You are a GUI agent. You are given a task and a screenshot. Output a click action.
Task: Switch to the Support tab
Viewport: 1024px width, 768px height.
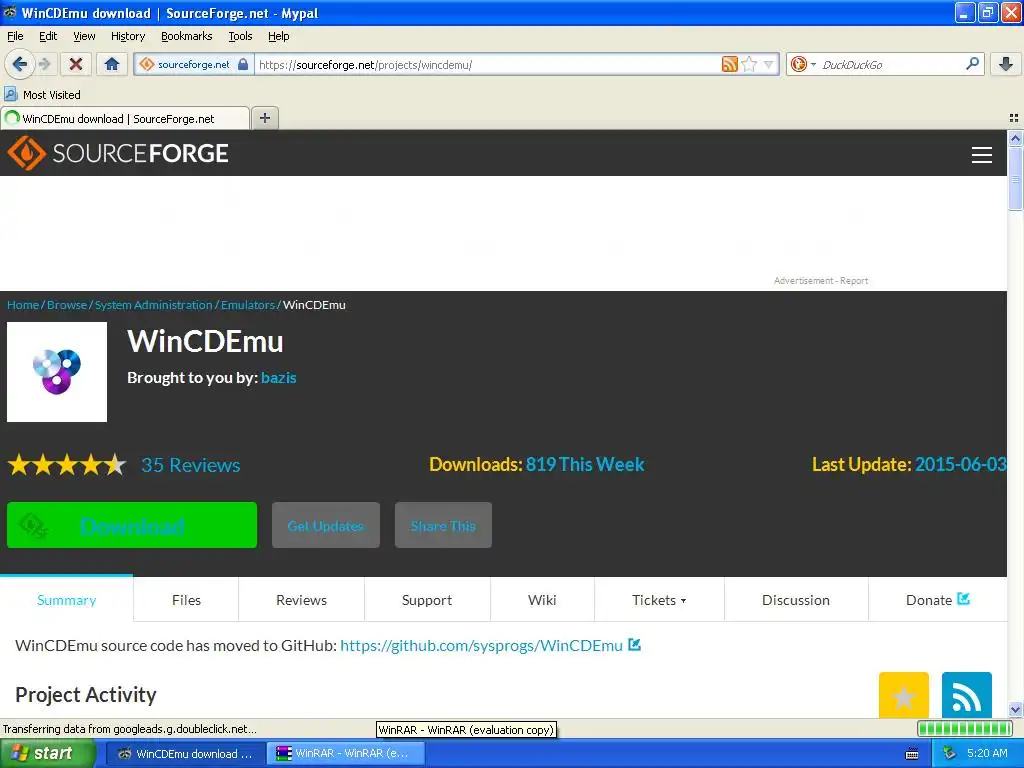click(x=427, y=600)
